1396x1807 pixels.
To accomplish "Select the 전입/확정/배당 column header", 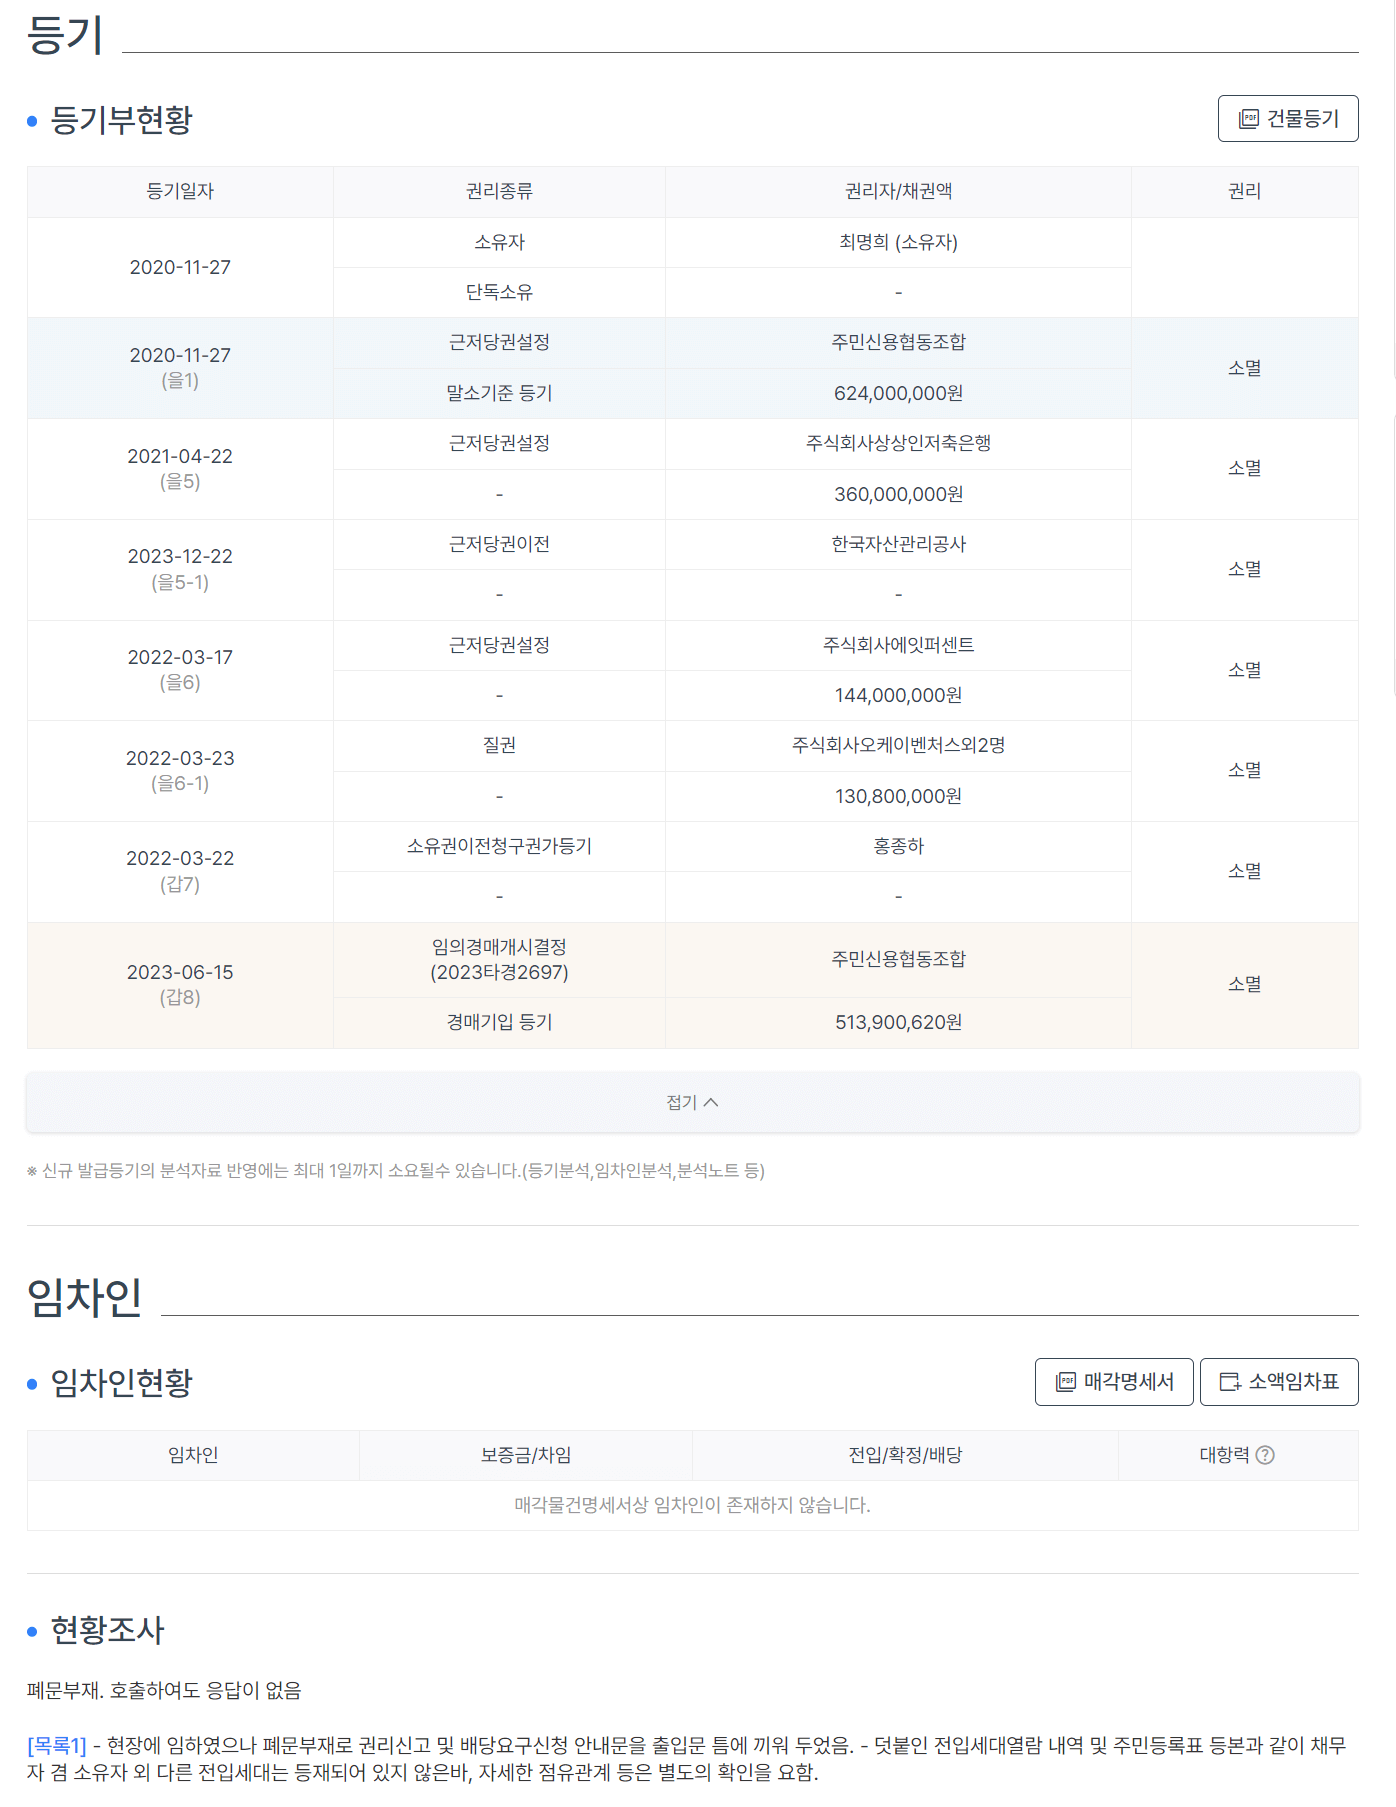I will [905, 1455].
